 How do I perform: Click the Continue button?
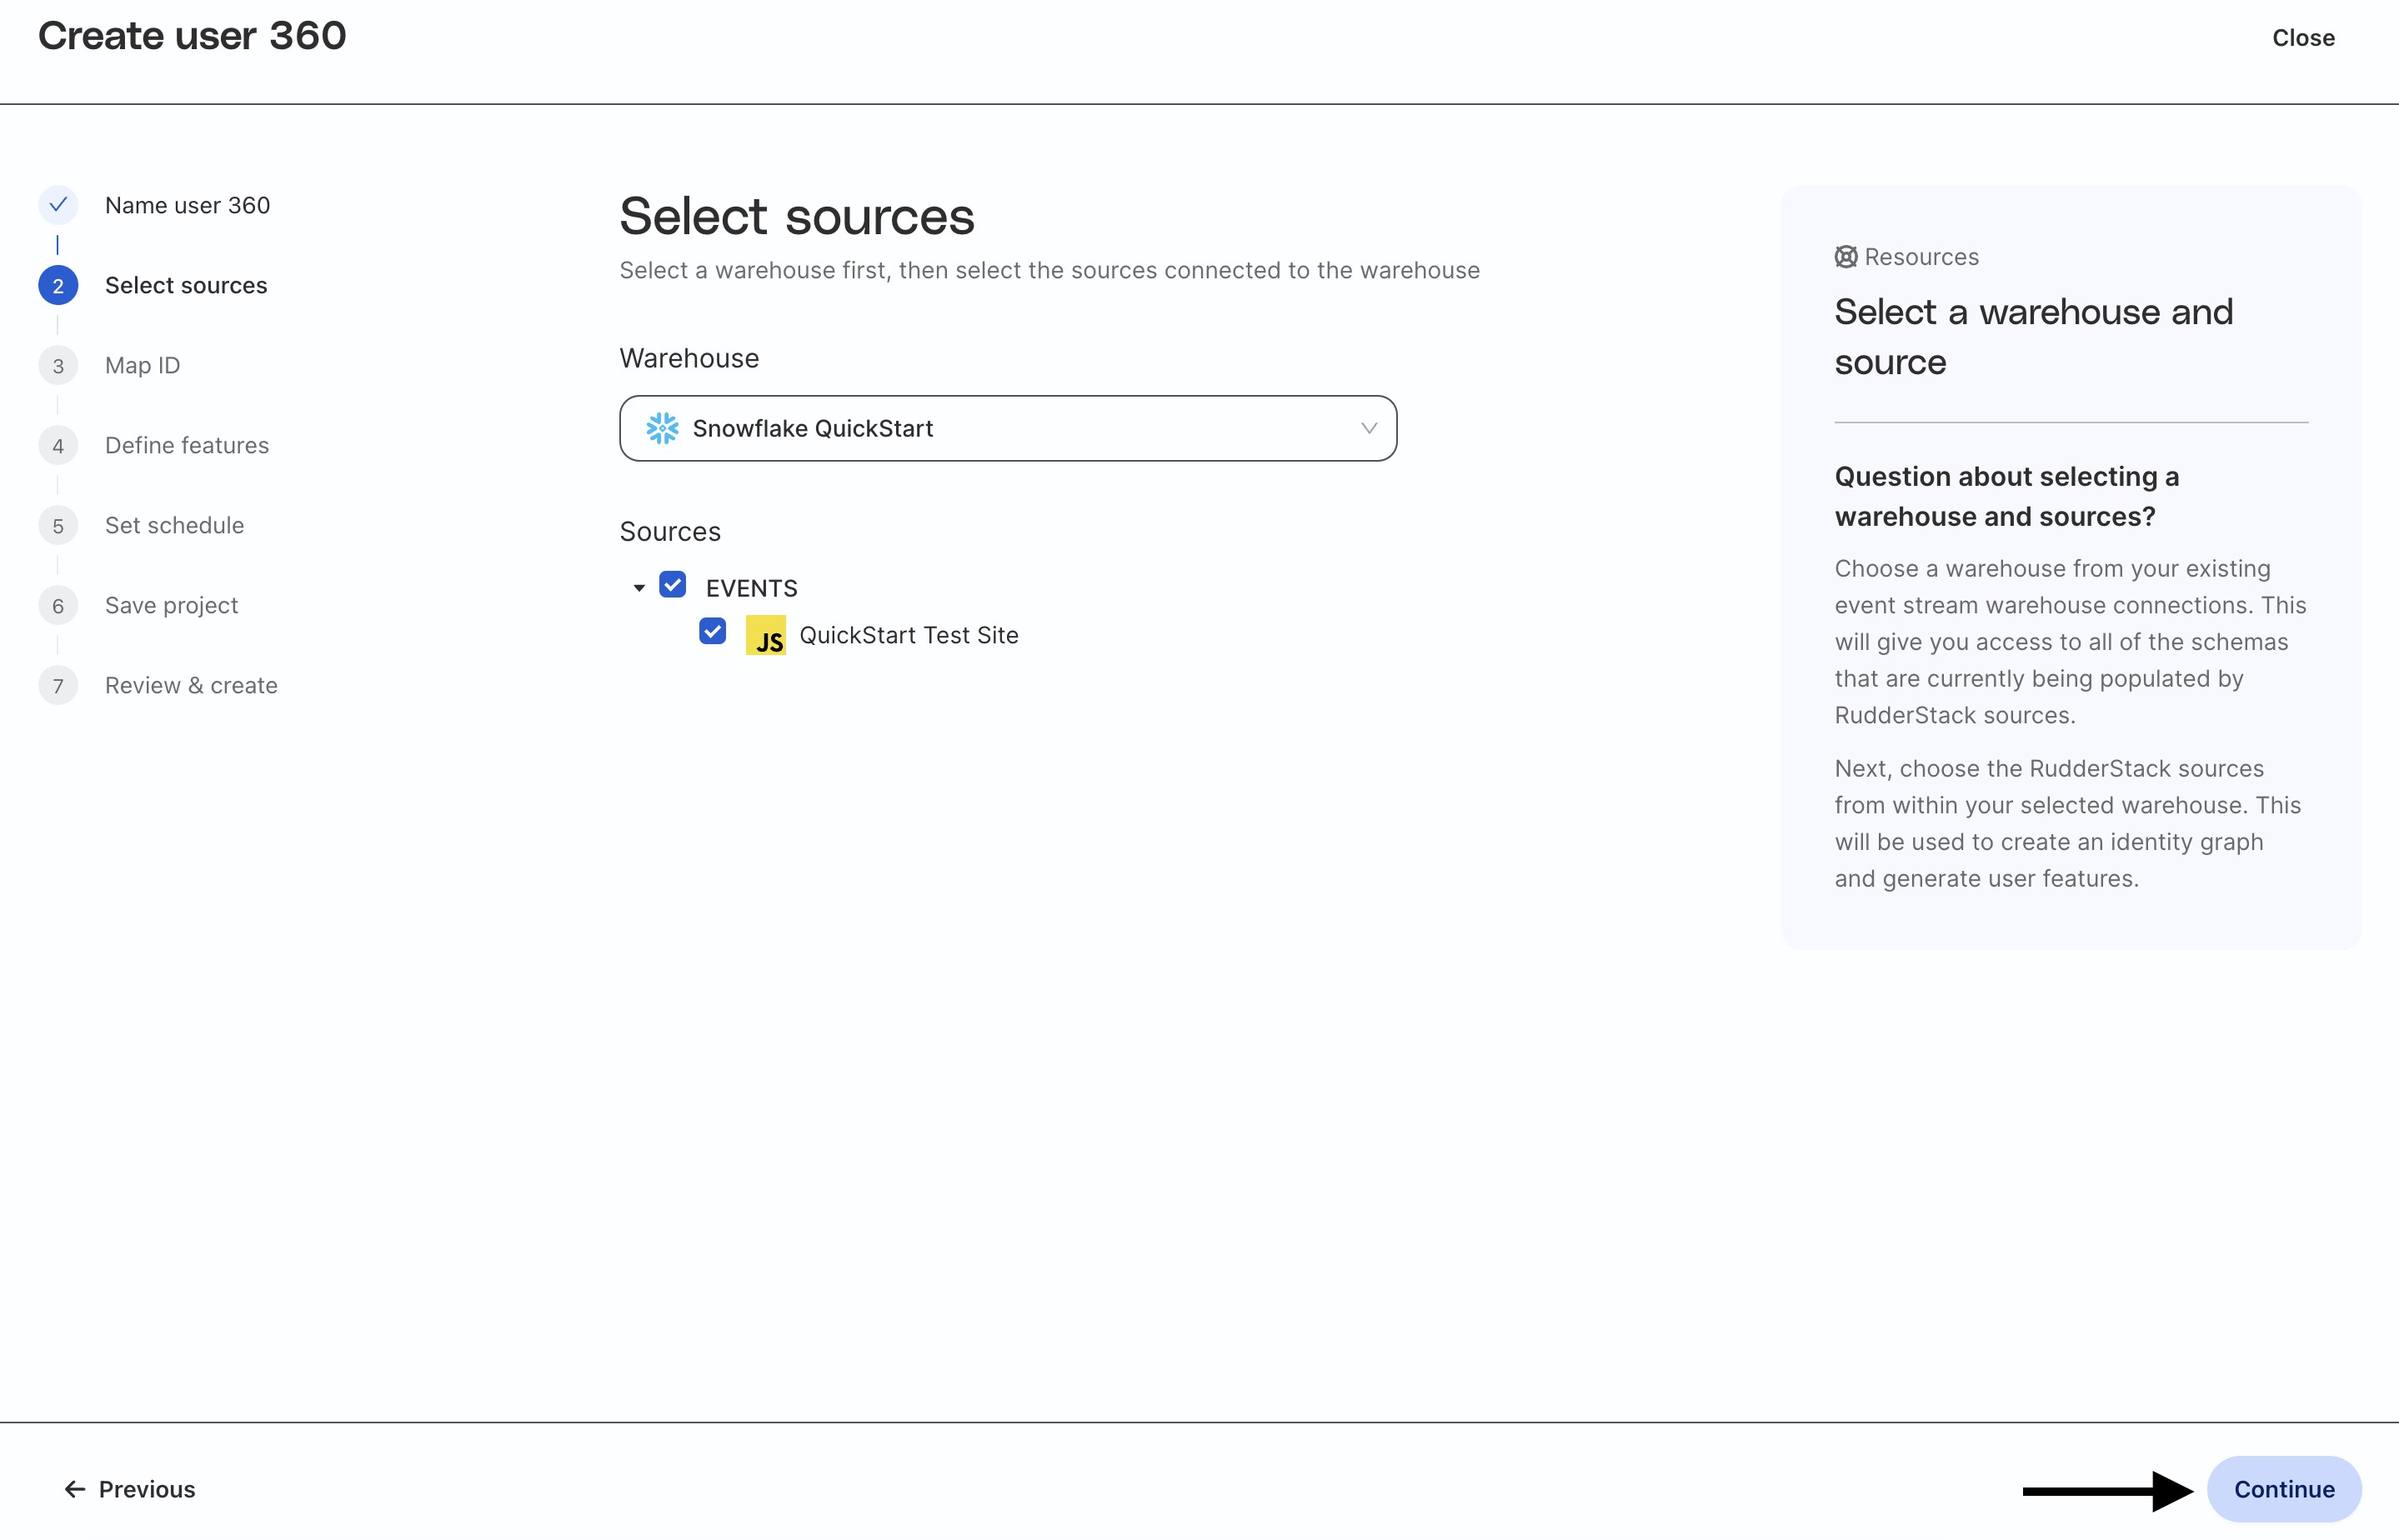pyautogui.click(x=2284, y=1489)
